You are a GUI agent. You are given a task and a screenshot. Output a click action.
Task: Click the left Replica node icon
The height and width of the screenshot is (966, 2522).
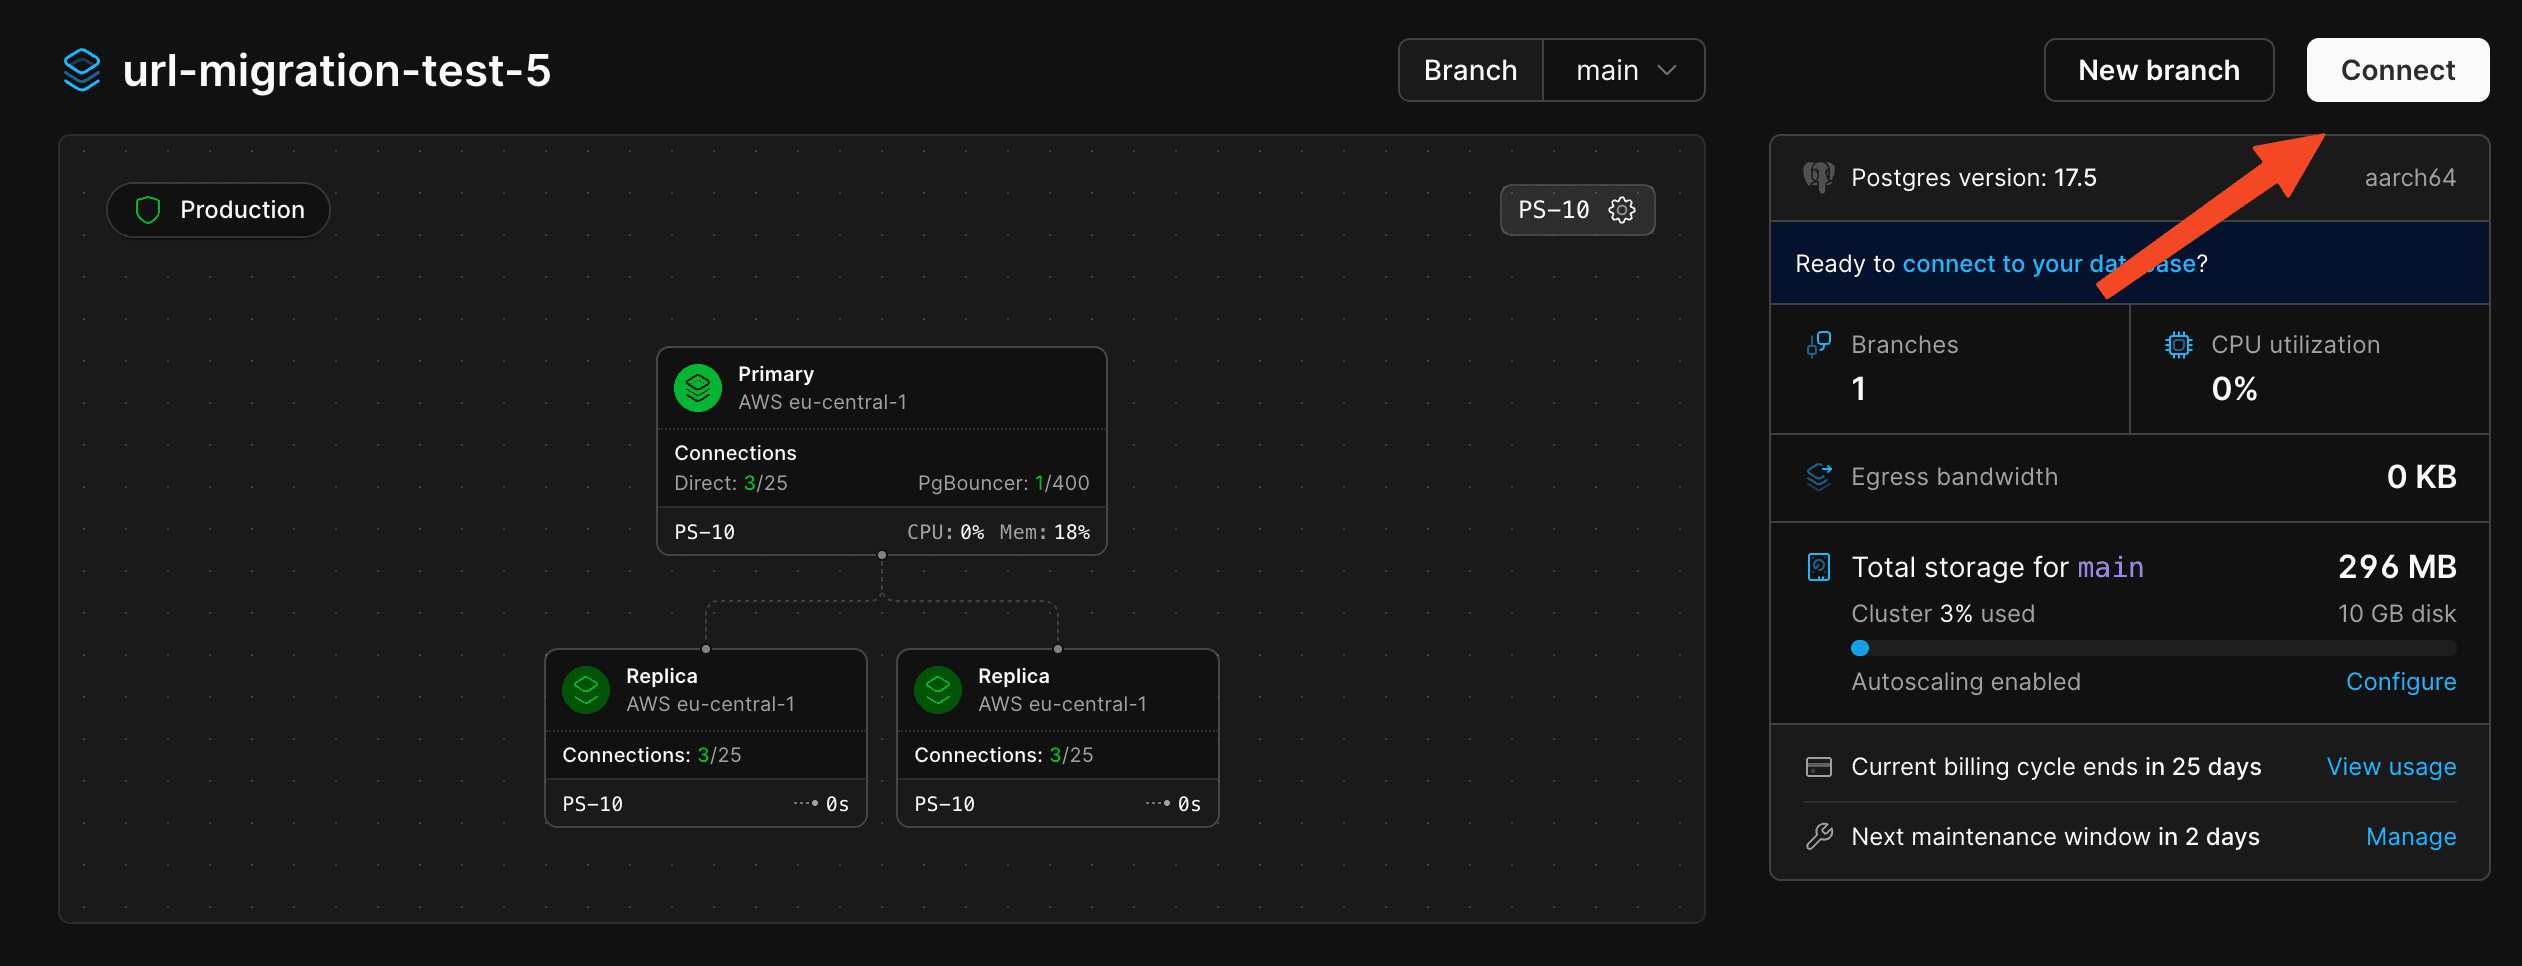tap(586, 689)
